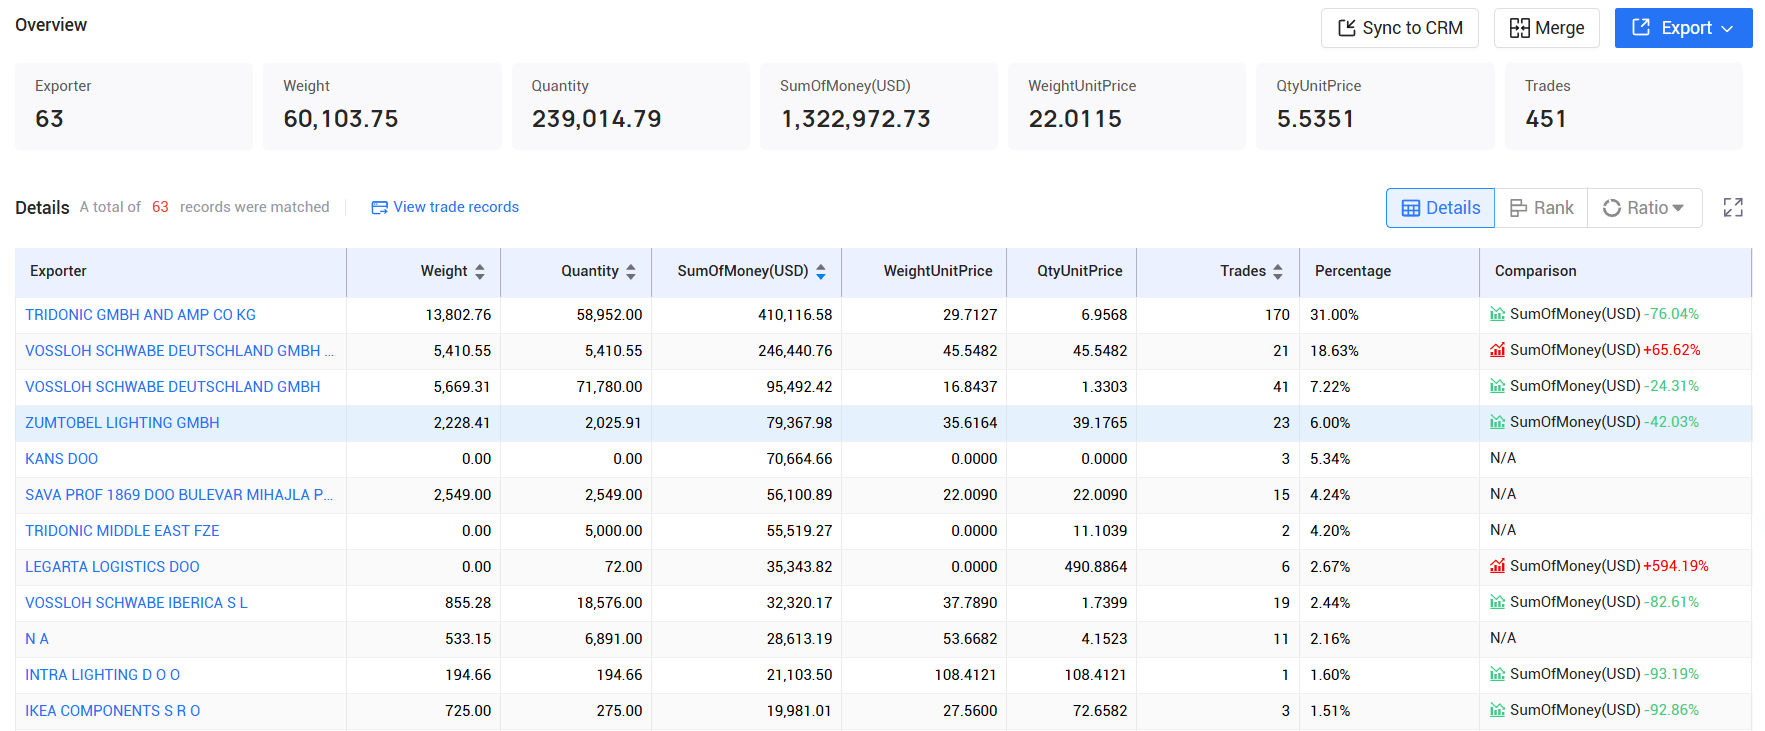
Task: Click the Merge icon
Action: 1520,28
